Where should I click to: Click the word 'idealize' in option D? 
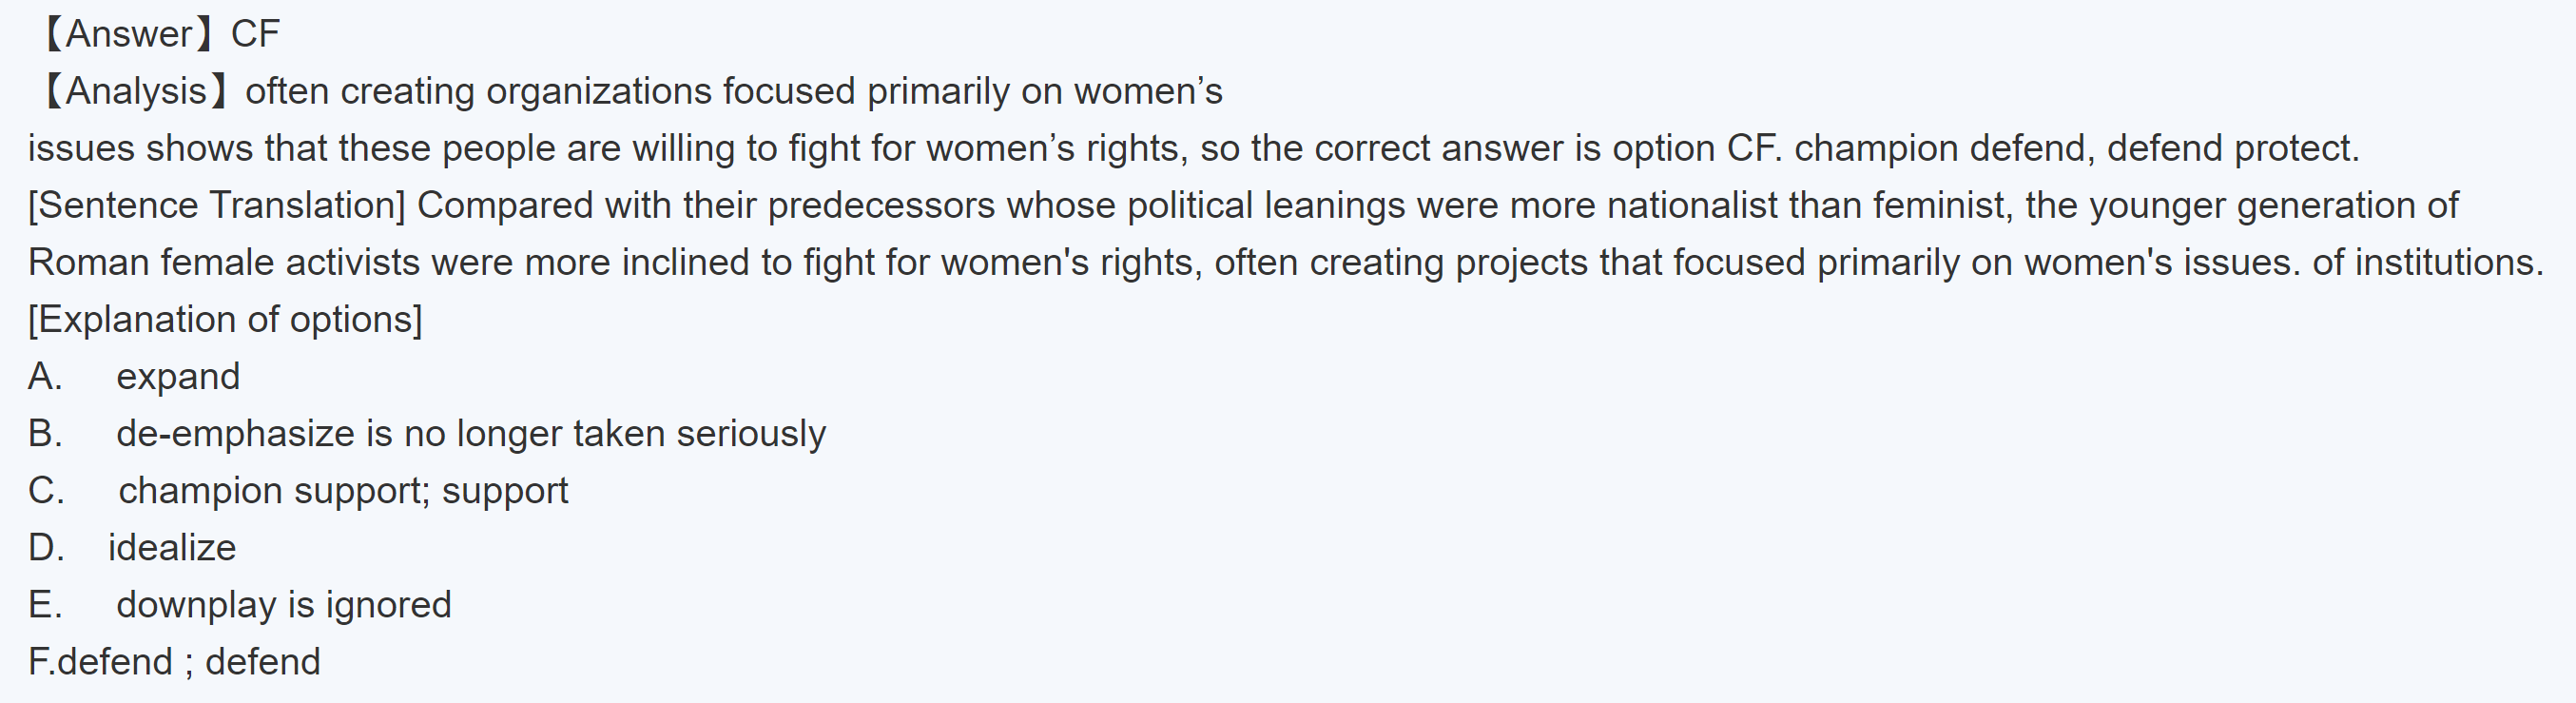172,547
